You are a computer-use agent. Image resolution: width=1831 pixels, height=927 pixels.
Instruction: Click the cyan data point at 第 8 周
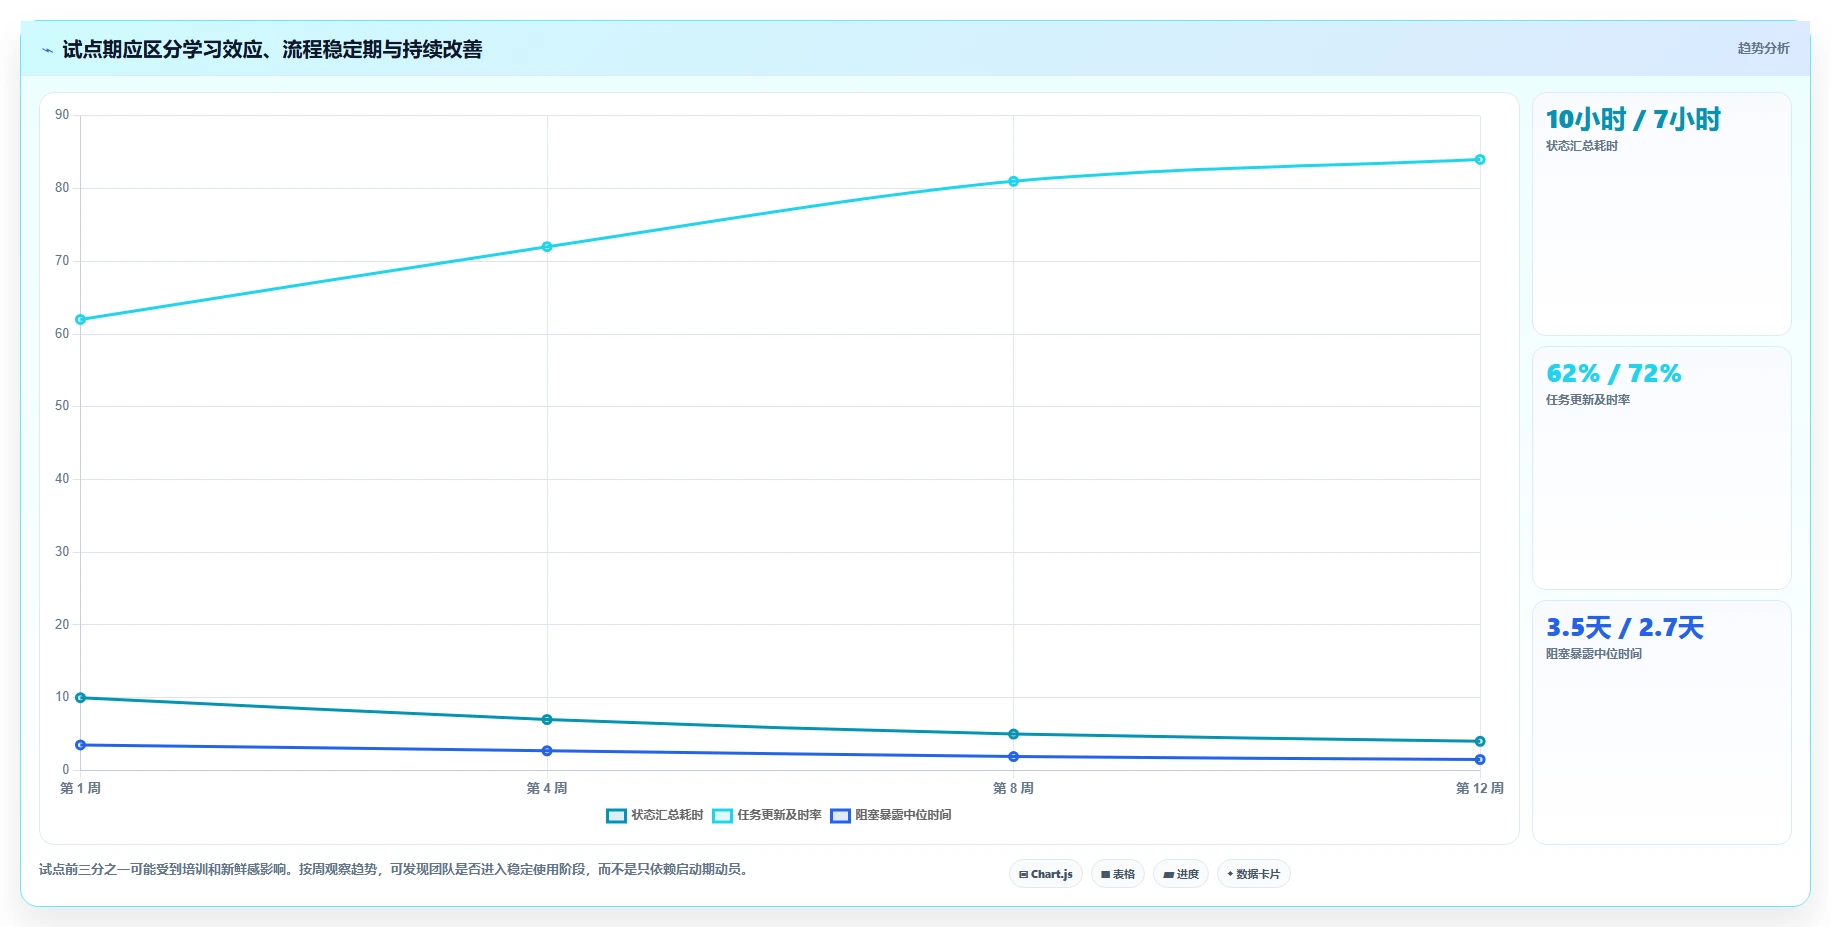click(1013, 181)
